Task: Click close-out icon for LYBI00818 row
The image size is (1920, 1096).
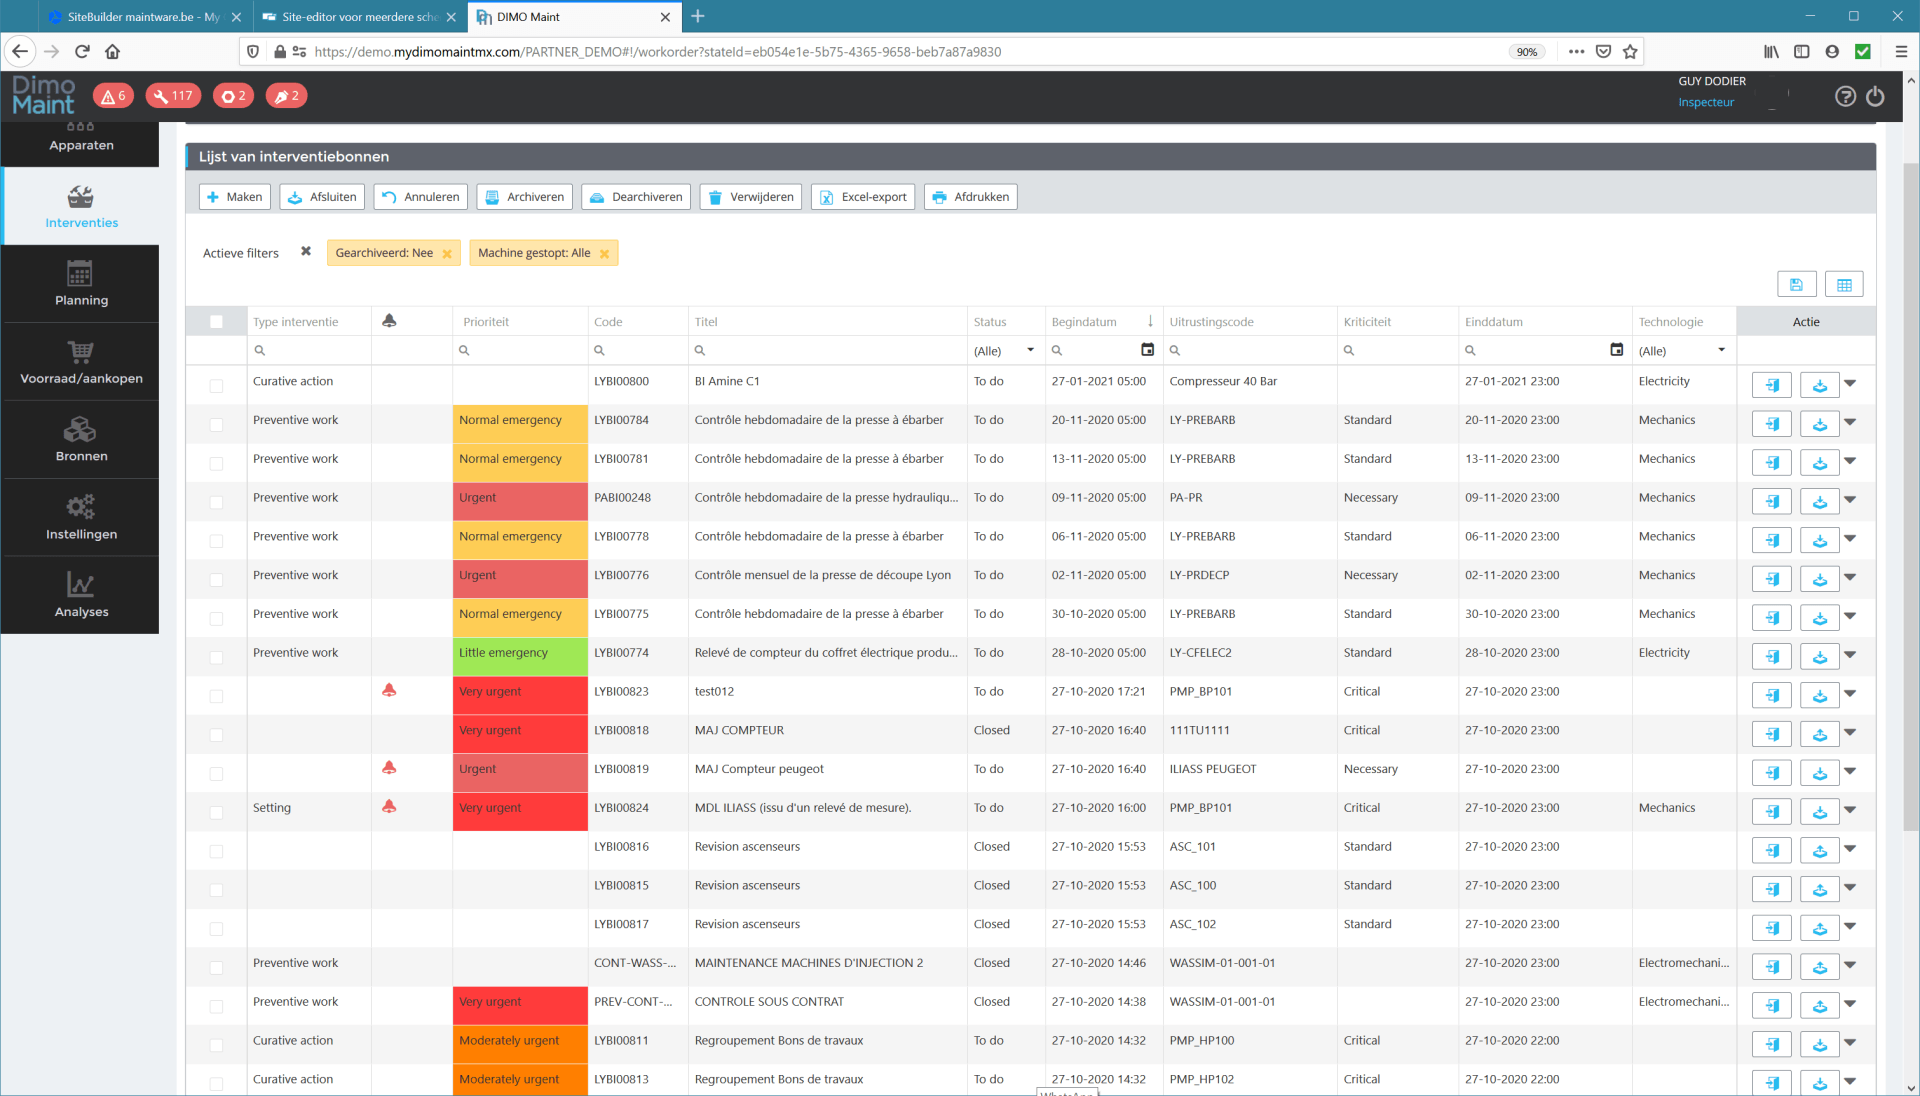Action: coord(1820,733)
